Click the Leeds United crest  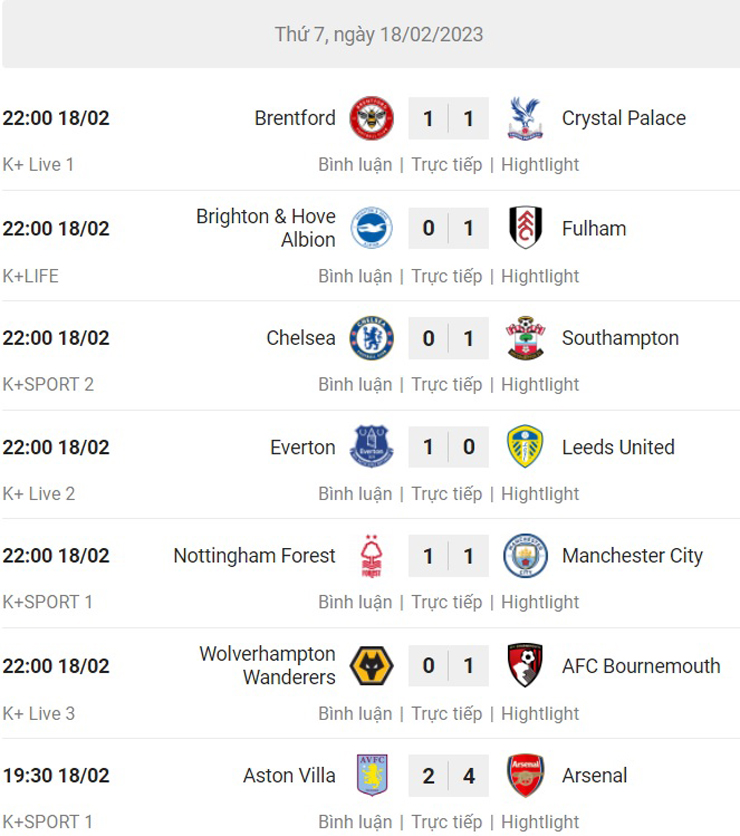(525, 447)
